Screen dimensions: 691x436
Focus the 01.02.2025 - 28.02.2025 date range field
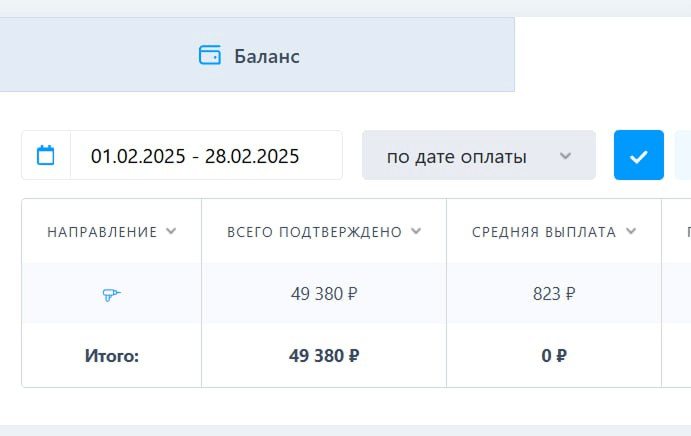(x=195, y=156)
